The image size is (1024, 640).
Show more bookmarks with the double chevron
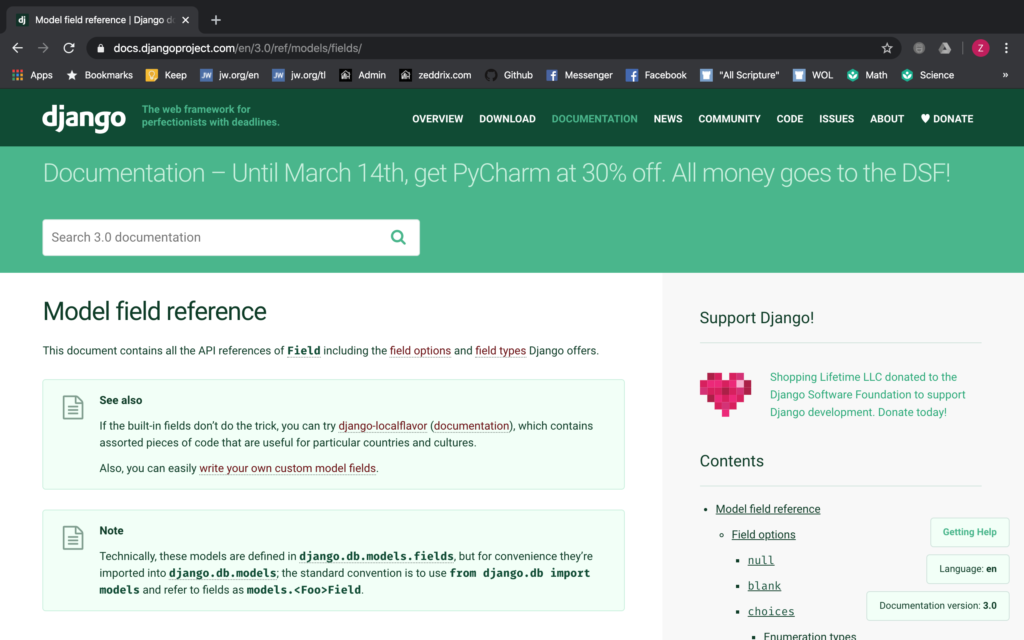(x=1005, y=75)
